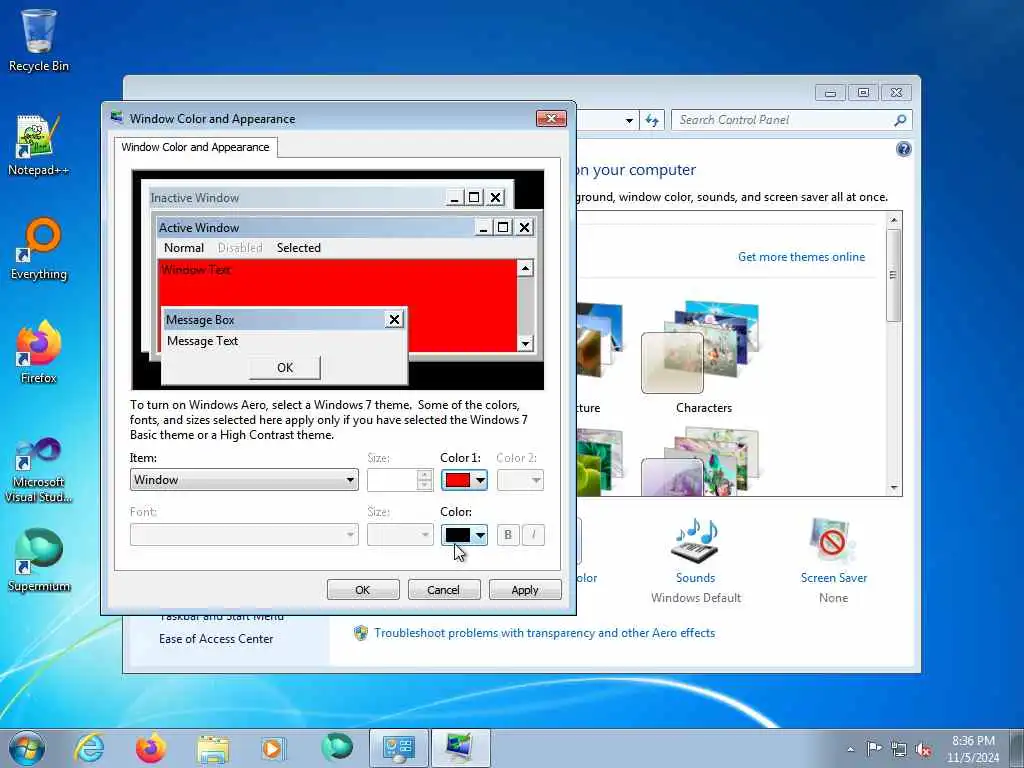Click the Message Box preview title

tap(274, 320)
